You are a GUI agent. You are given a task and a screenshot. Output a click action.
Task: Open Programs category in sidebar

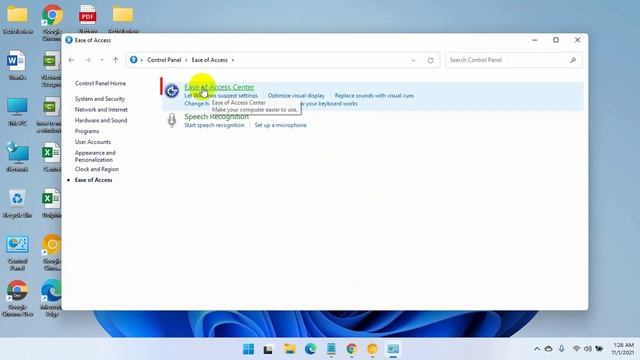point(87,131)
